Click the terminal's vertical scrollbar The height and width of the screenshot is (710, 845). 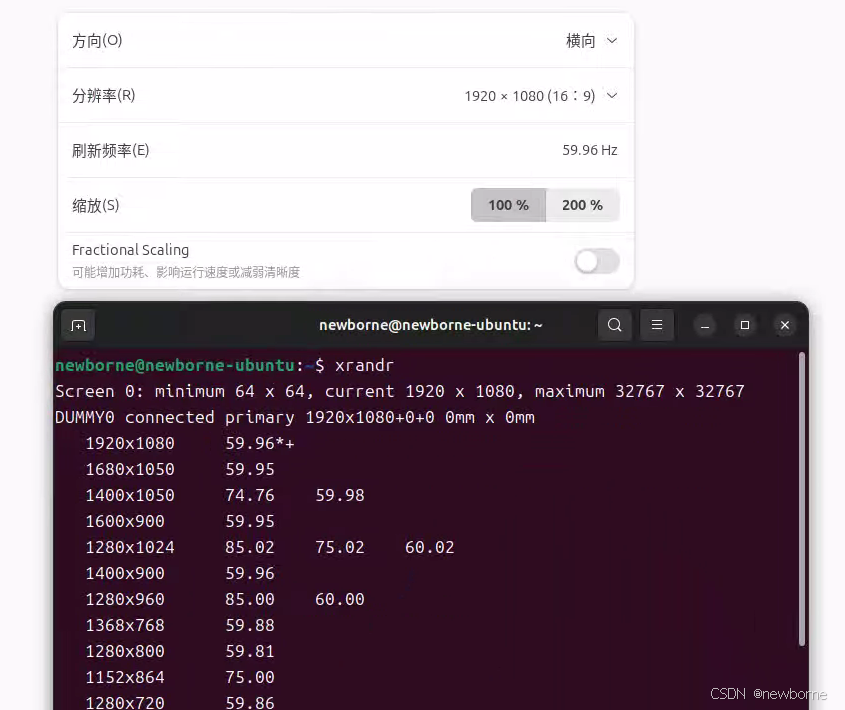(x=802, y=500)
